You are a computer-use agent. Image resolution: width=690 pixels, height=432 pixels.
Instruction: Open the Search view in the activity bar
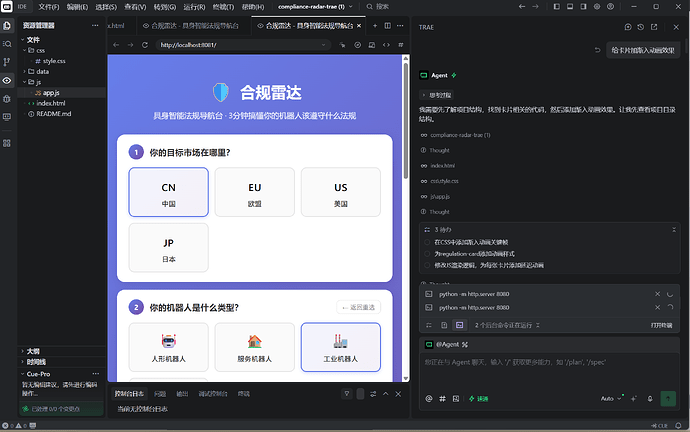click(x=7, y=44)
